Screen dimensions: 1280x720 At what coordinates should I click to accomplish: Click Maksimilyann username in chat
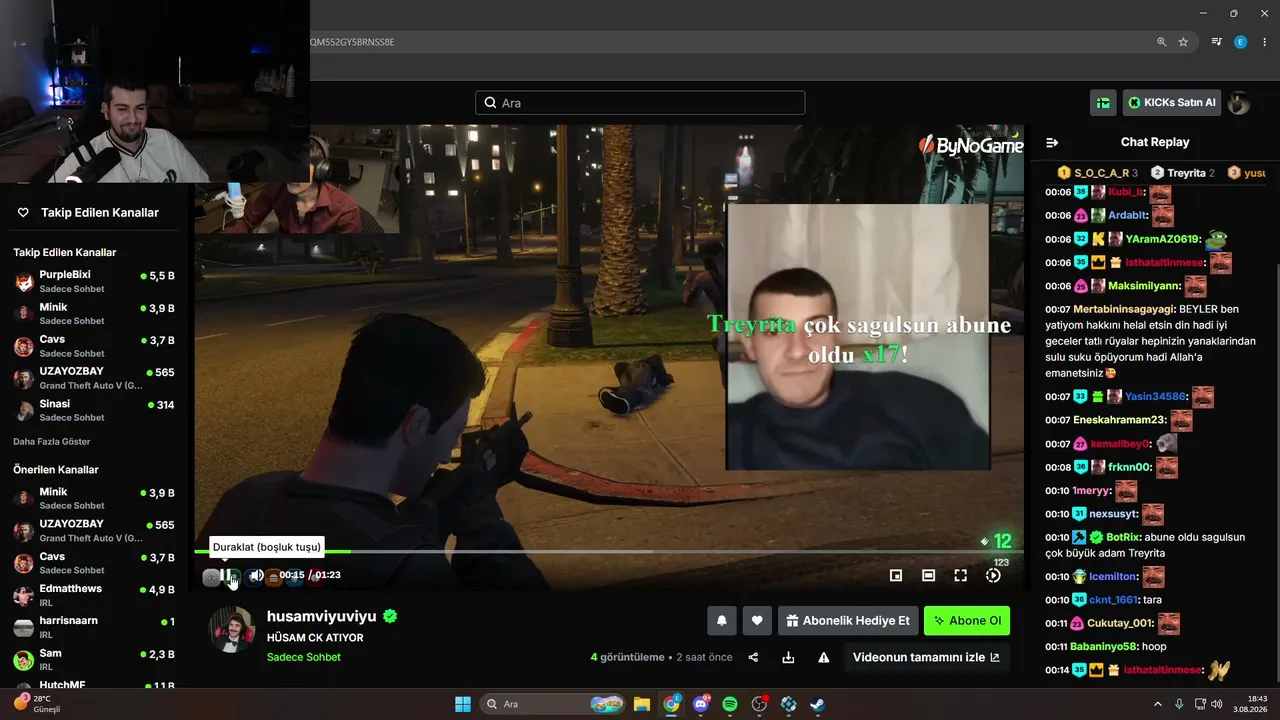coord(1143,286)
